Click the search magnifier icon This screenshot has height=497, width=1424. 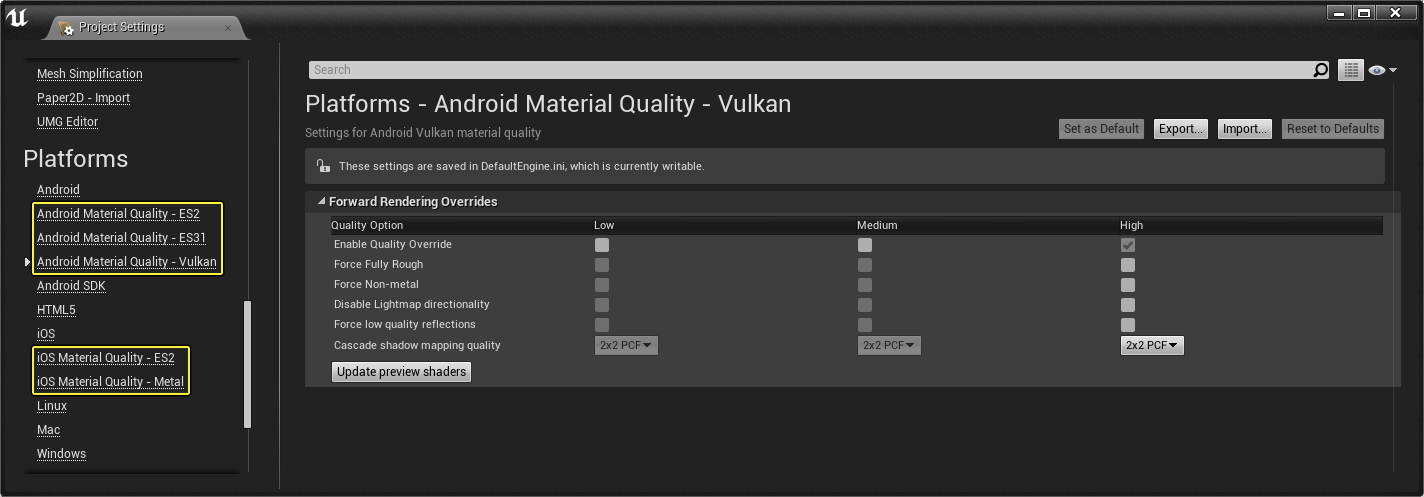(x=1321, y=70)
